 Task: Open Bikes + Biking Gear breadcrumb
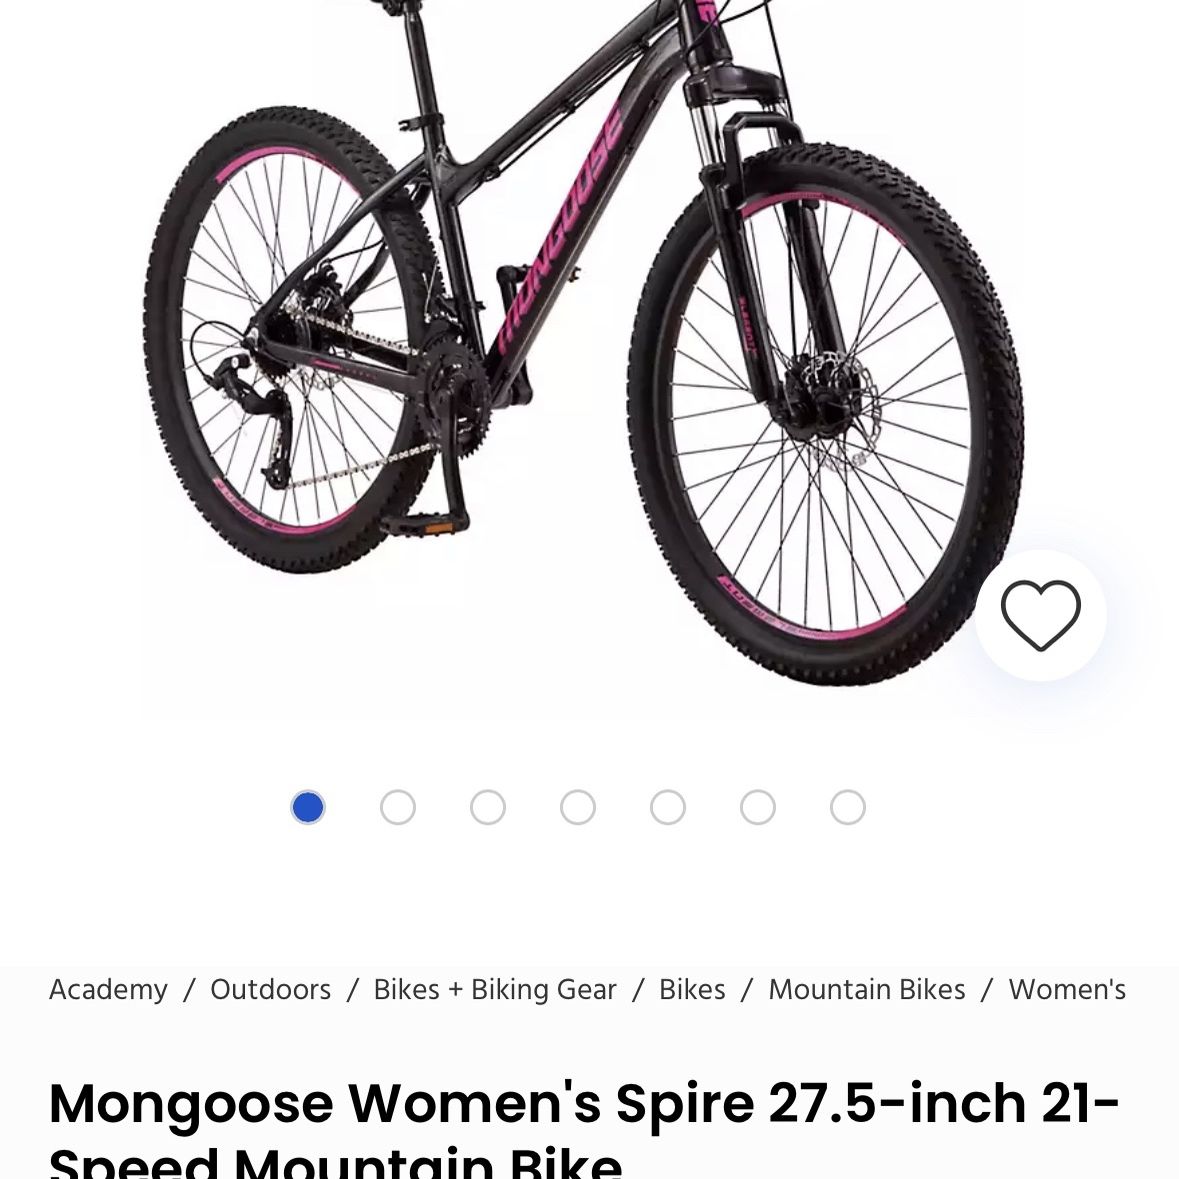pos(495,990)
